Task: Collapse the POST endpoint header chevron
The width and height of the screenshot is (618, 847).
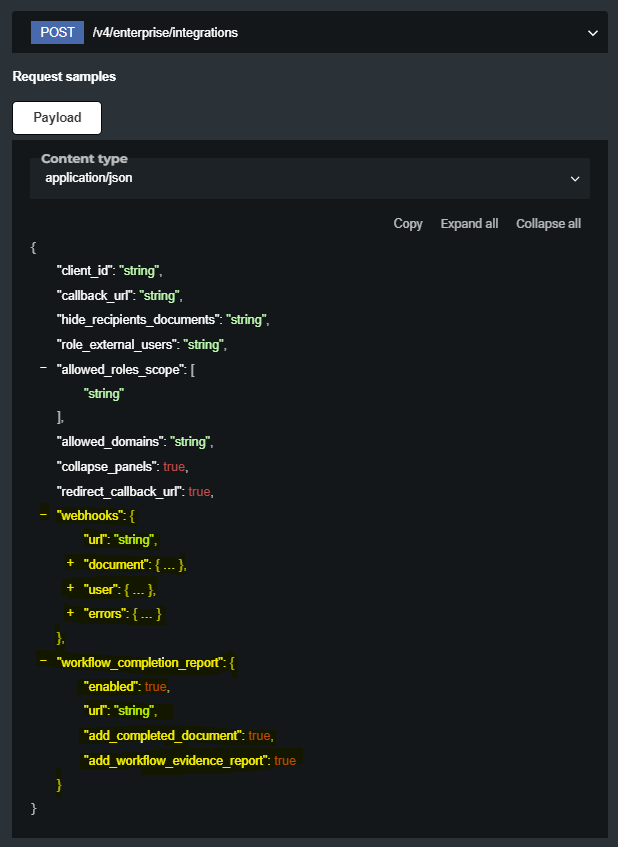Action: coord(593,33)
